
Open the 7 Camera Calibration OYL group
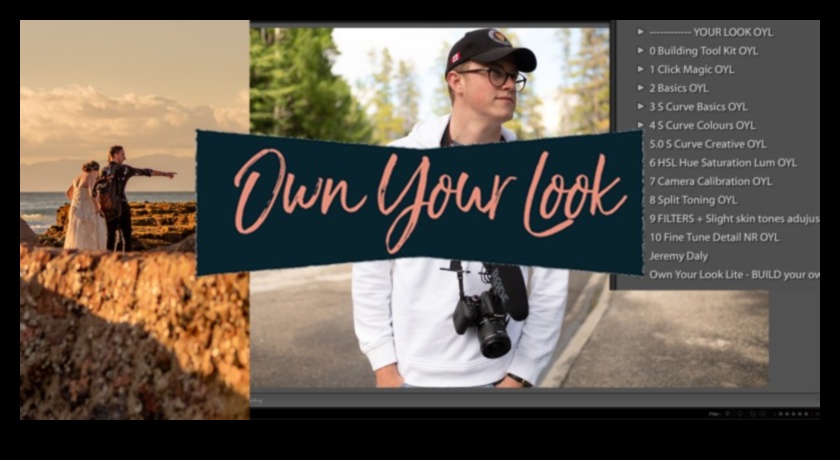[710, 181]
